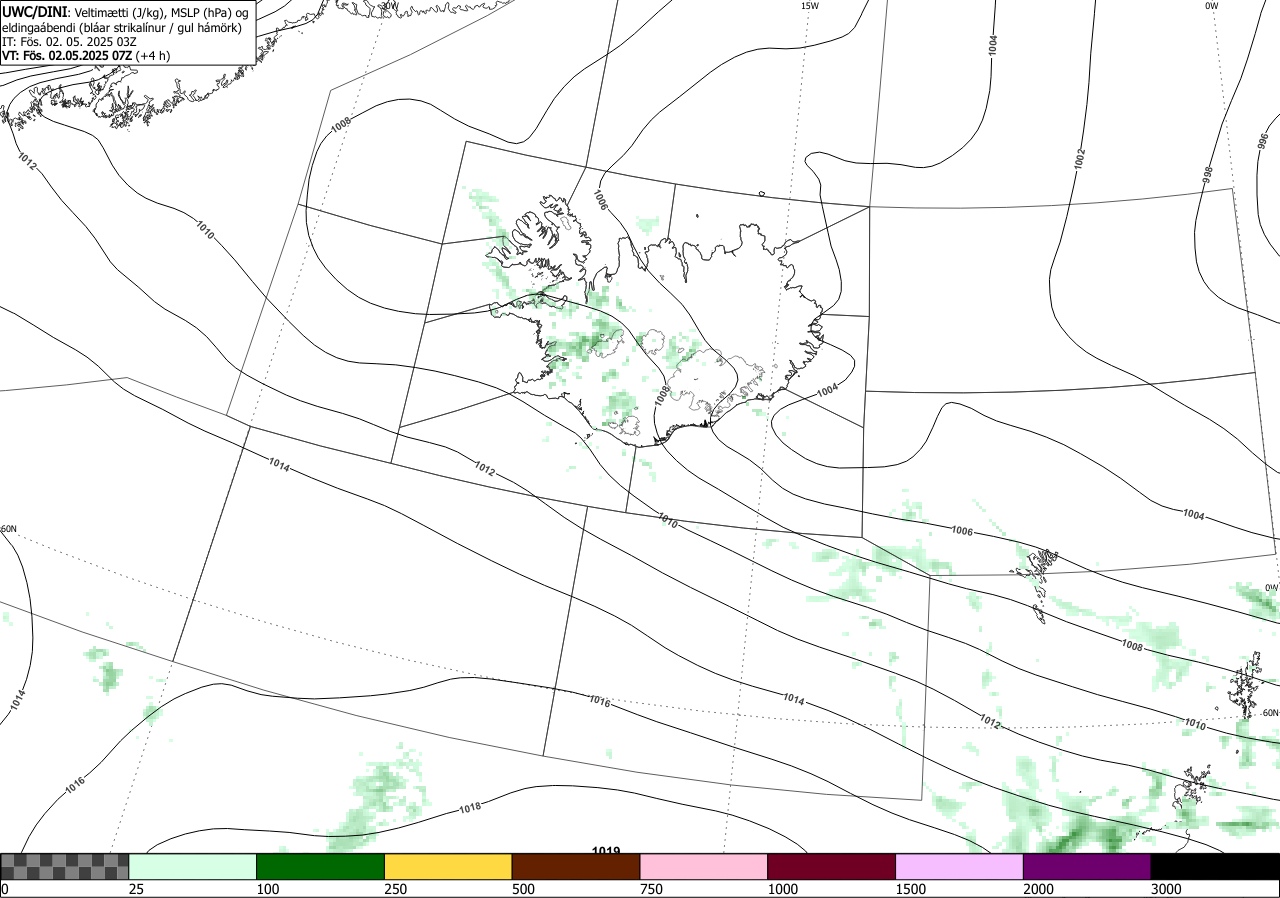
Task: Click the "15W" longitude label
Action: [809, 6]
